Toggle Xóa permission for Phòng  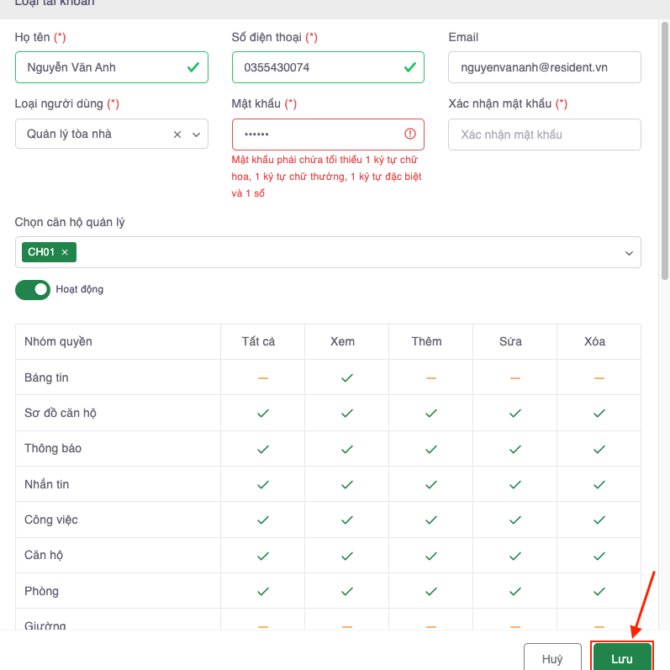[598, 591]
